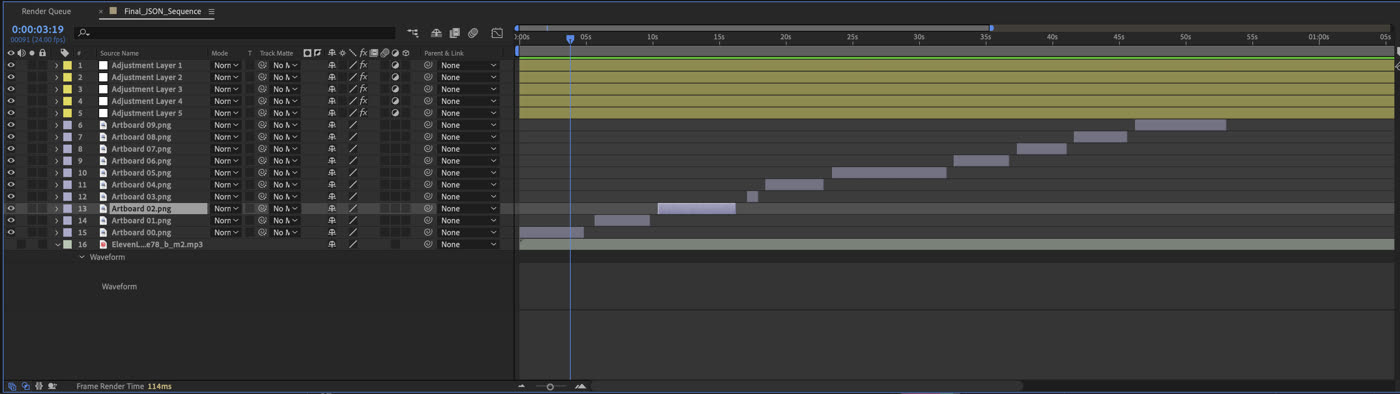Click the timeline zoom slider handle
Screen dimensions: 1400x394
pos(550,386)
